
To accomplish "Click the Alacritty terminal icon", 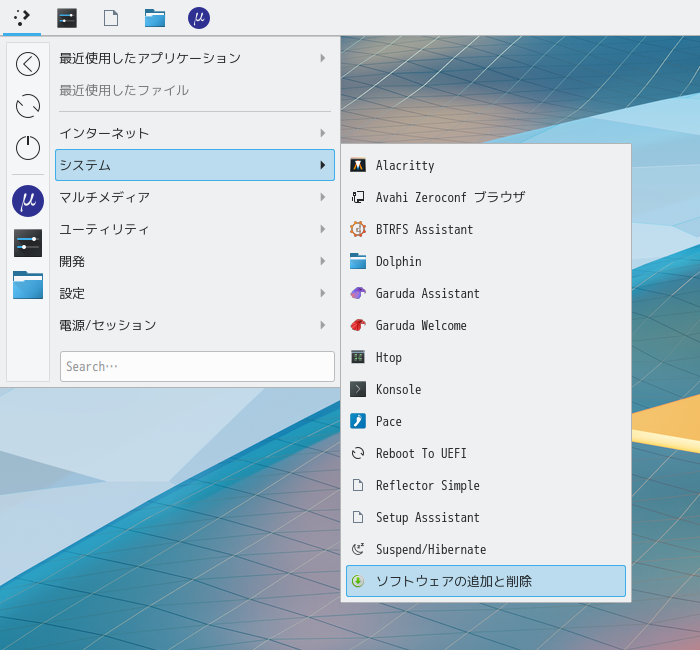I will tap(358, 165).
